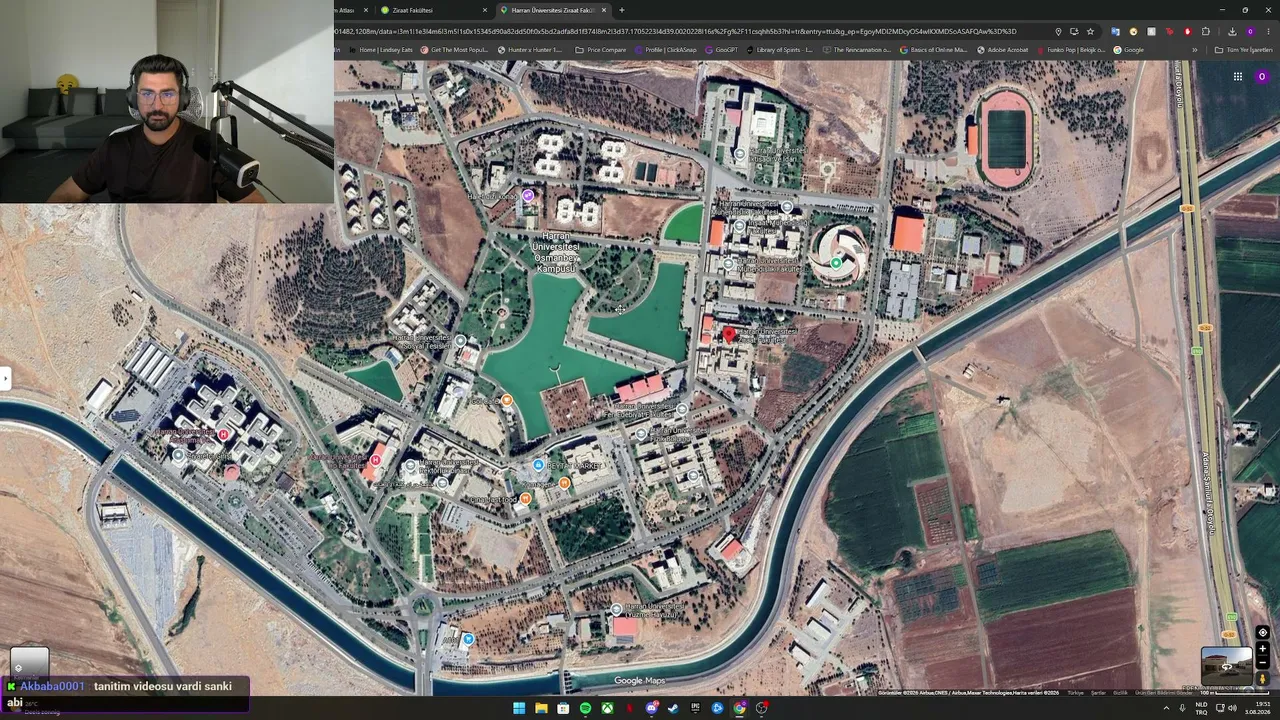This screenshot has height=720, width=1280.
Task: Select the purple Hacı Gazi Konağı pin
Action: click(528, 196)
